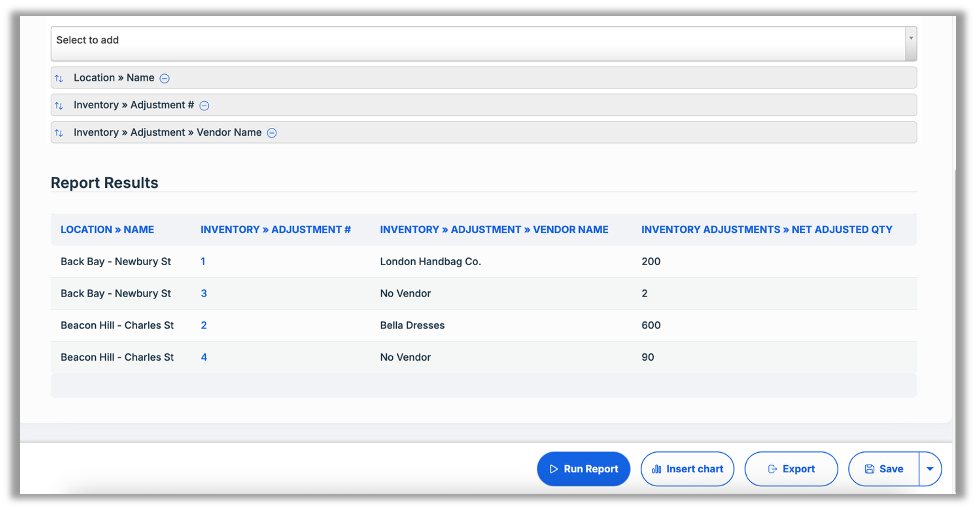The height and width of the screenshot is (510, 976).
Task: Expand the Save options arrow
Action: pos(930,469)
